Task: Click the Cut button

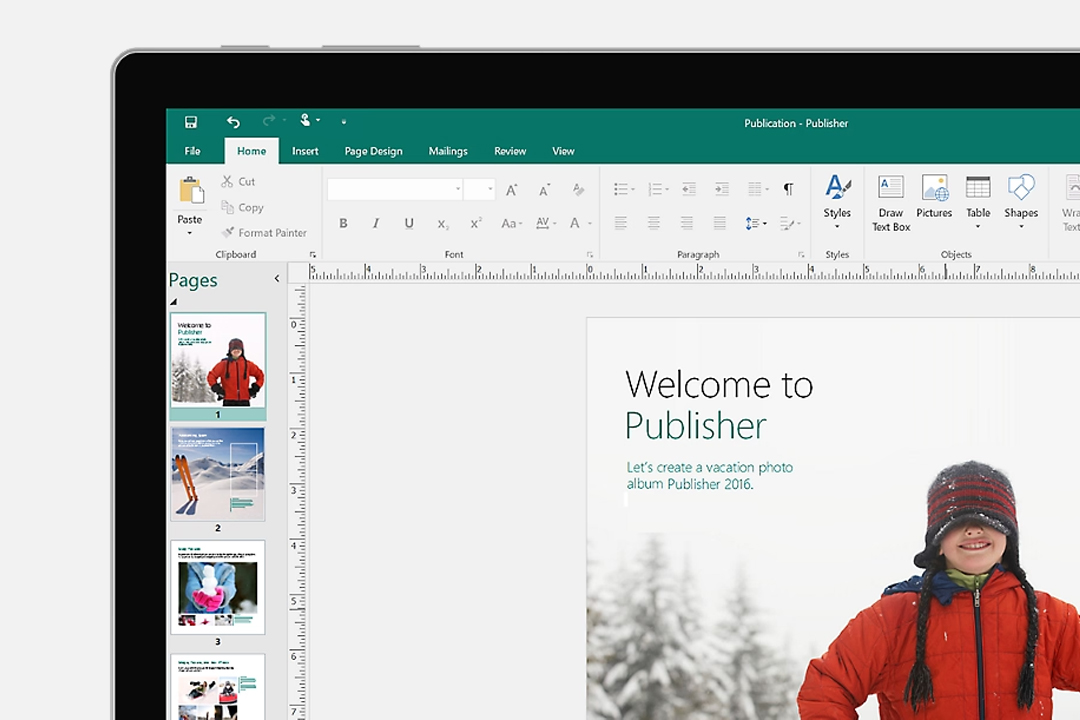Action: (238, 182)
